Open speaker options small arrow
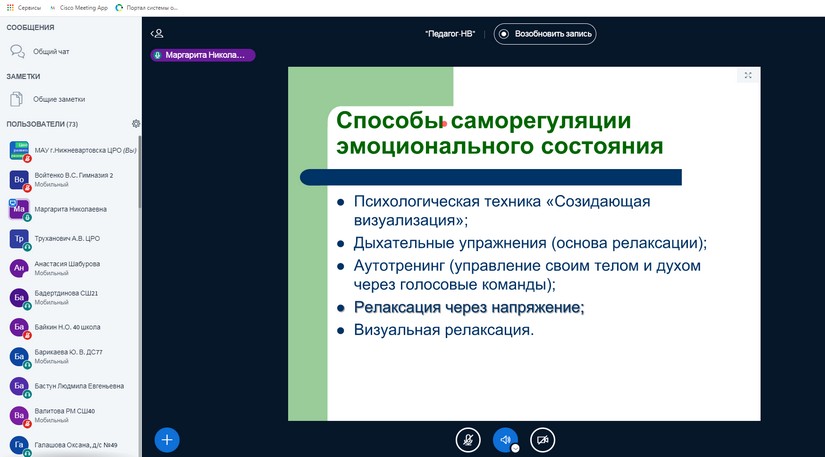The height and width of the screenshot is (457, 825). (x=515, y=448)
